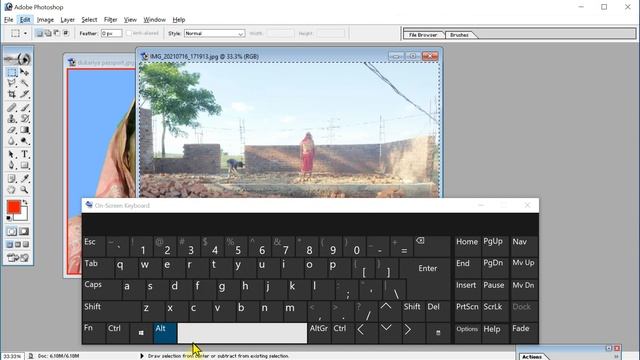
Task: Swap foreground and background colors
Action: pos(25,202)
